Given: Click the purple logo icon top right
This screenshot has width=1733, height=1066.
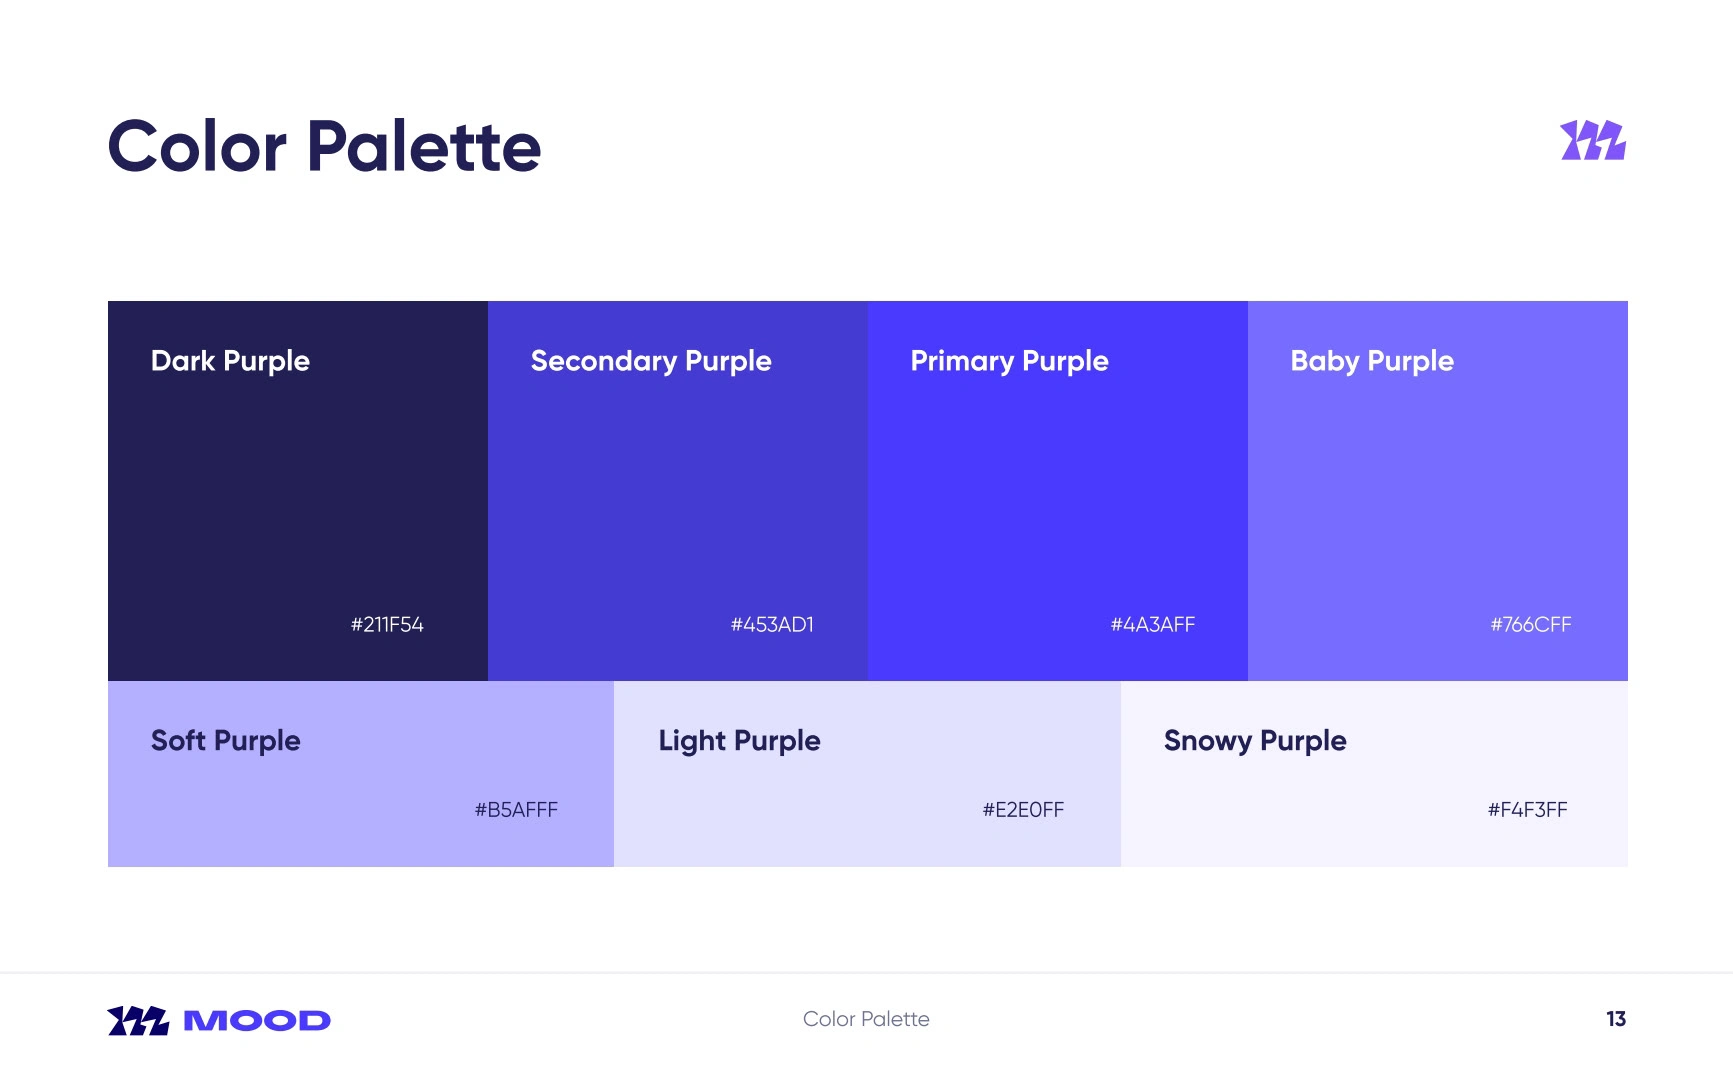Looking at the screenshot, I should click(1592, 141).
